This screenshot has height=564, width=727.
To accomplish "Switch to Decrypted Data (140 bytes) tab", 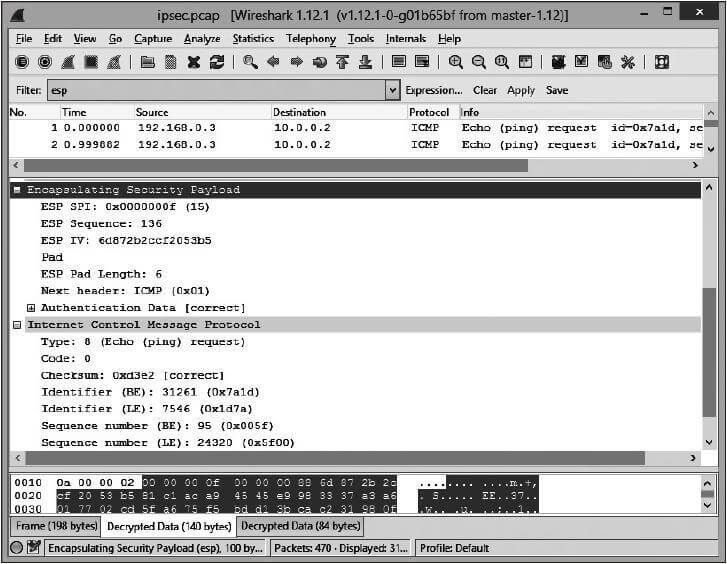I will pyautogui.click(x=169, y=526).
